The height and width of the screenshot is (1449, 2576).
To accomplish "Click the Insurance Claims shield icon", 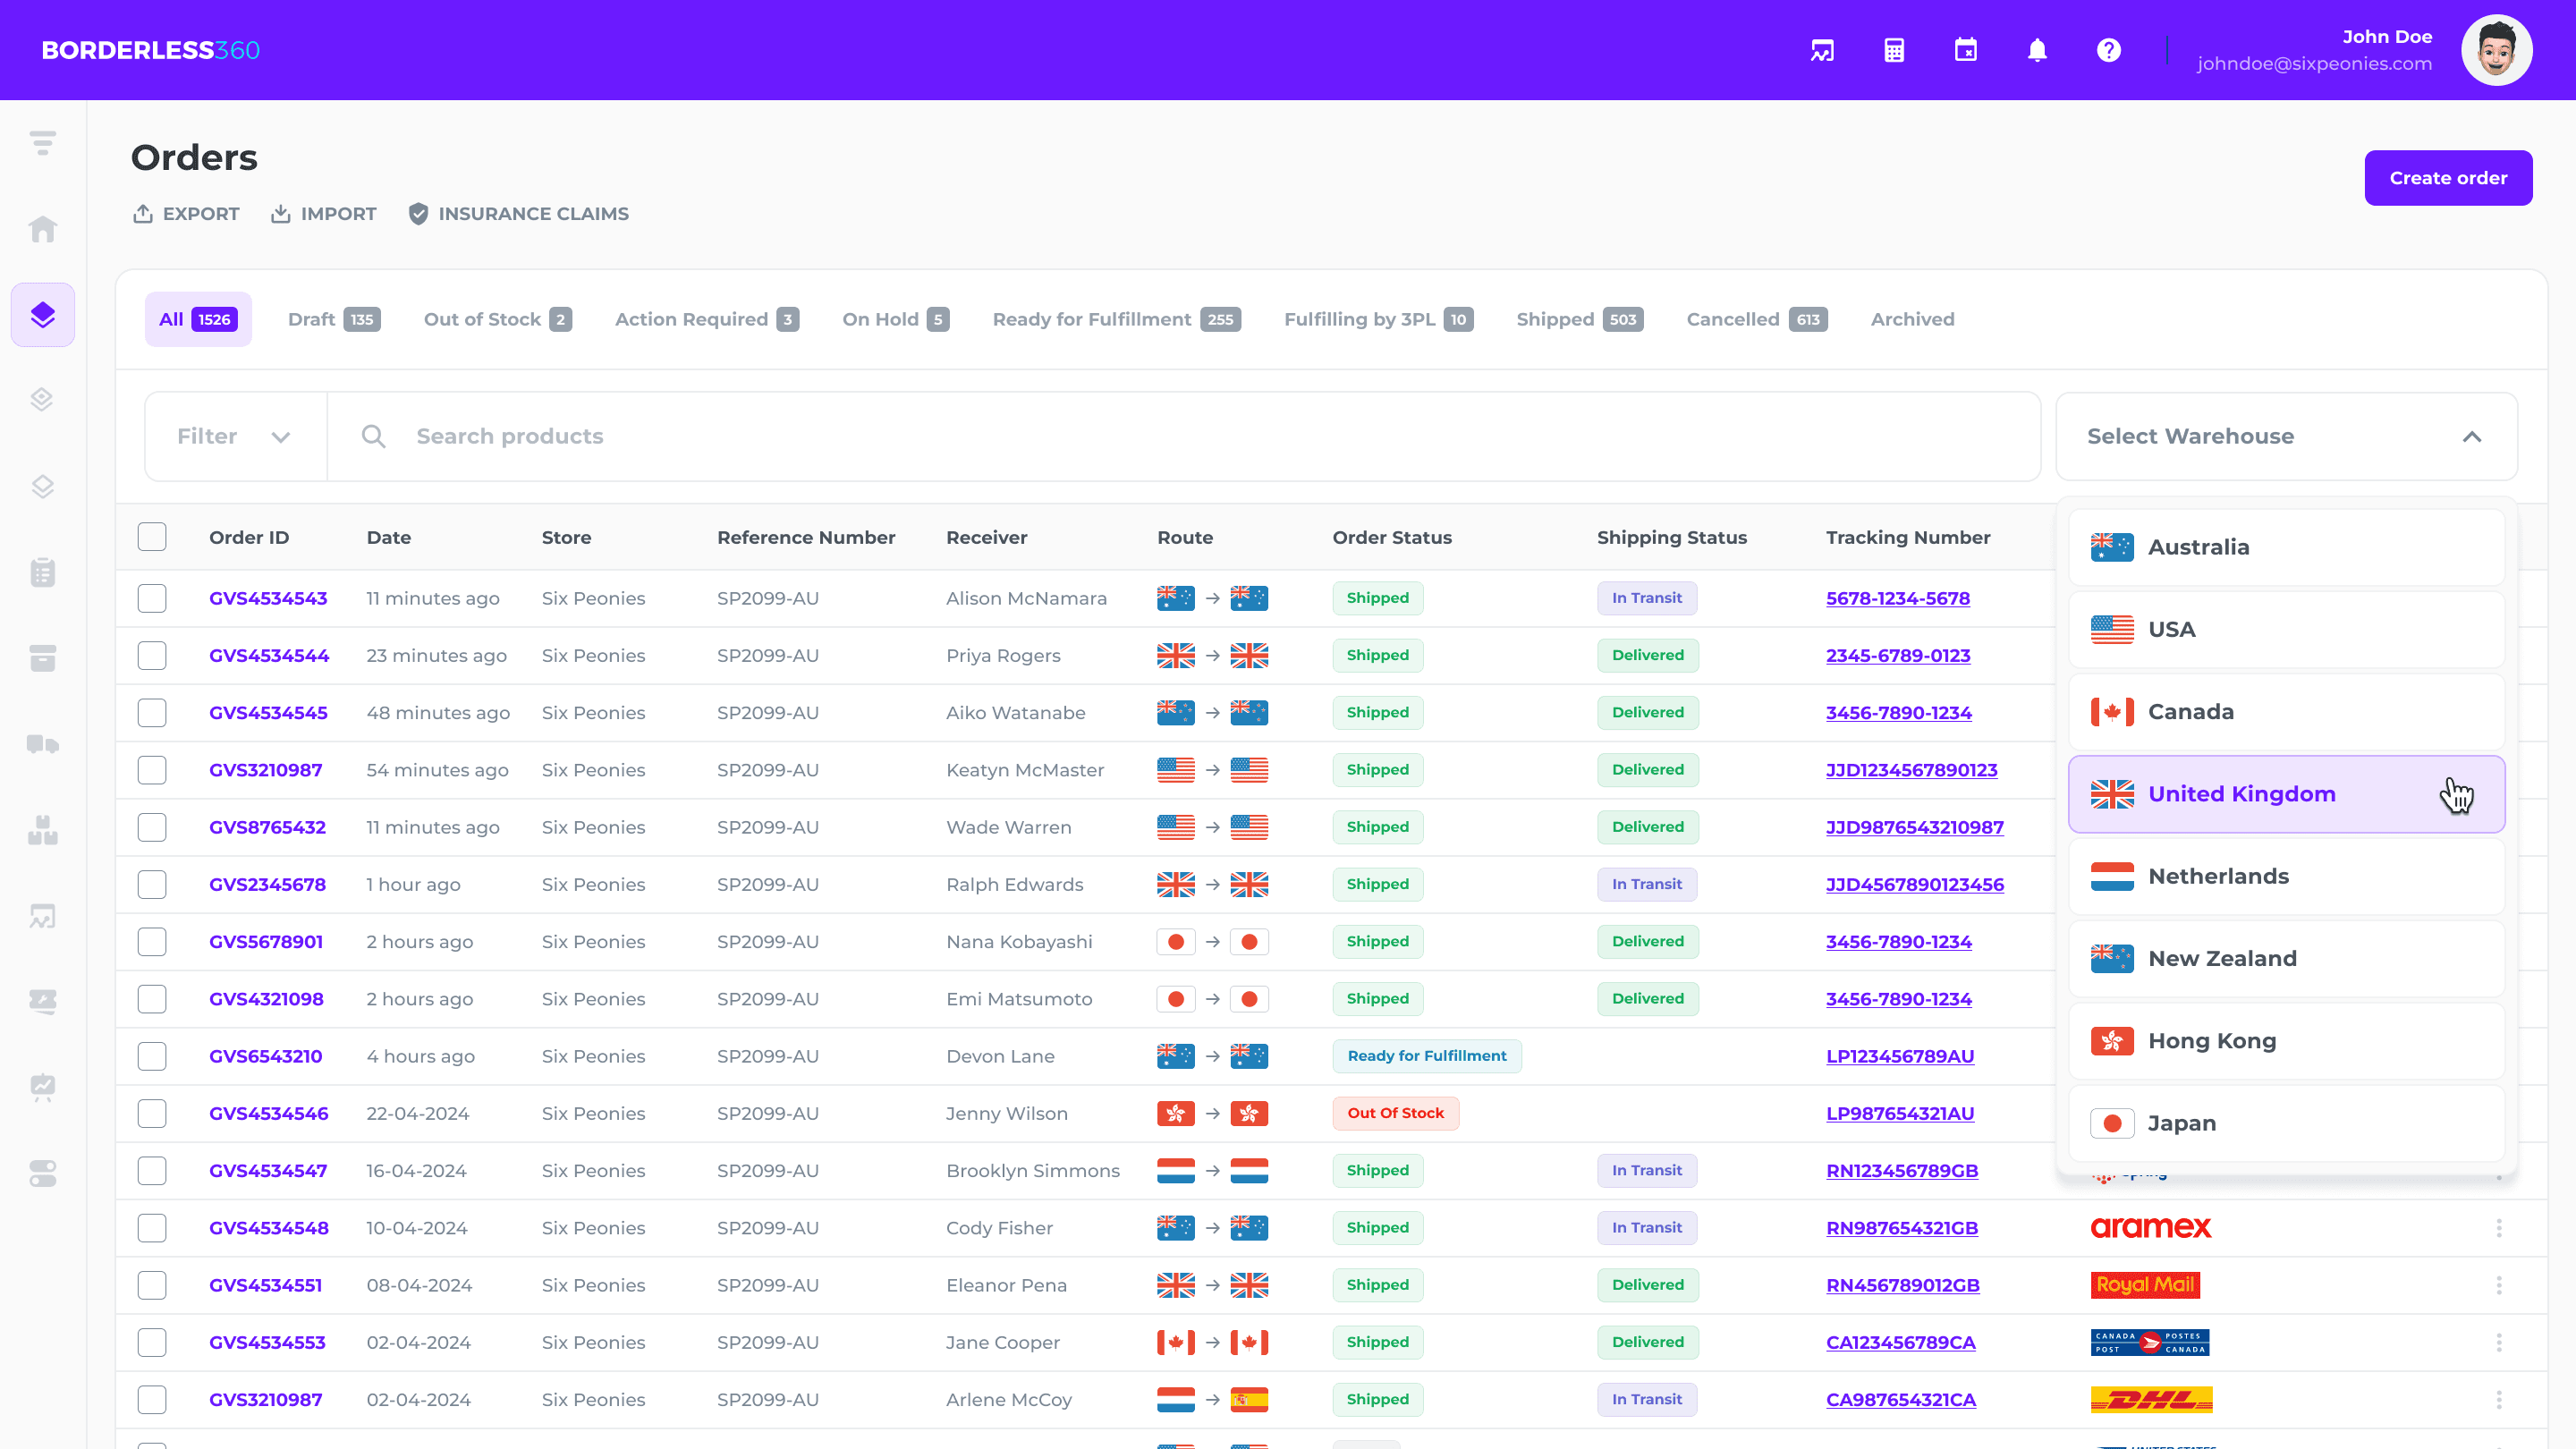I will 418,214.
